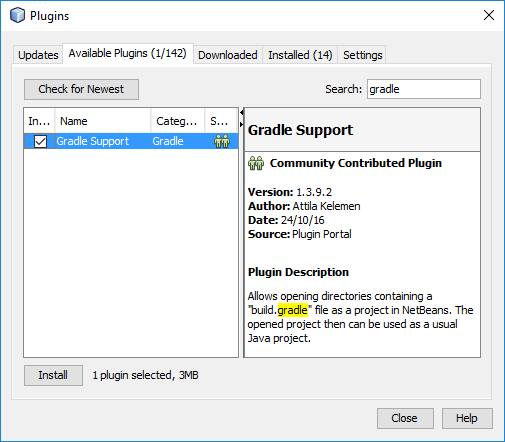This screenshot has width=505, height=442.
Task: Click the Source: Plugin Portal text
Action: [x=300, y=234]
